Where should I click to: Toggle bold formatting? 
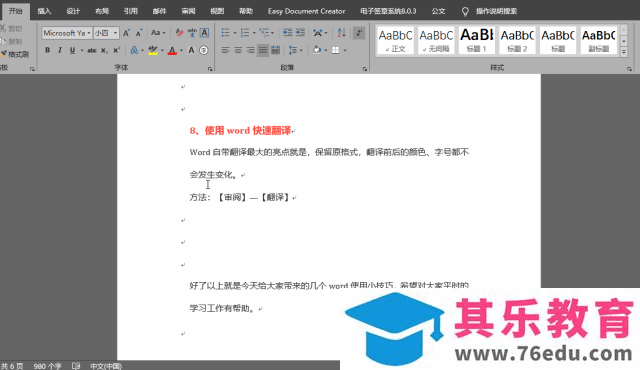coord(47,50)
